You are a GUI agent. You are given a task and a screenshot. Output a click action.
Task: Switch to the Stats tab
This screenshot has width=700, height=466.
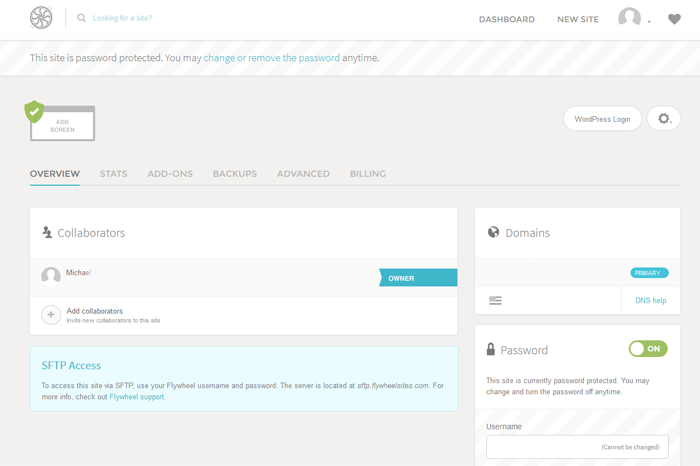113,174
